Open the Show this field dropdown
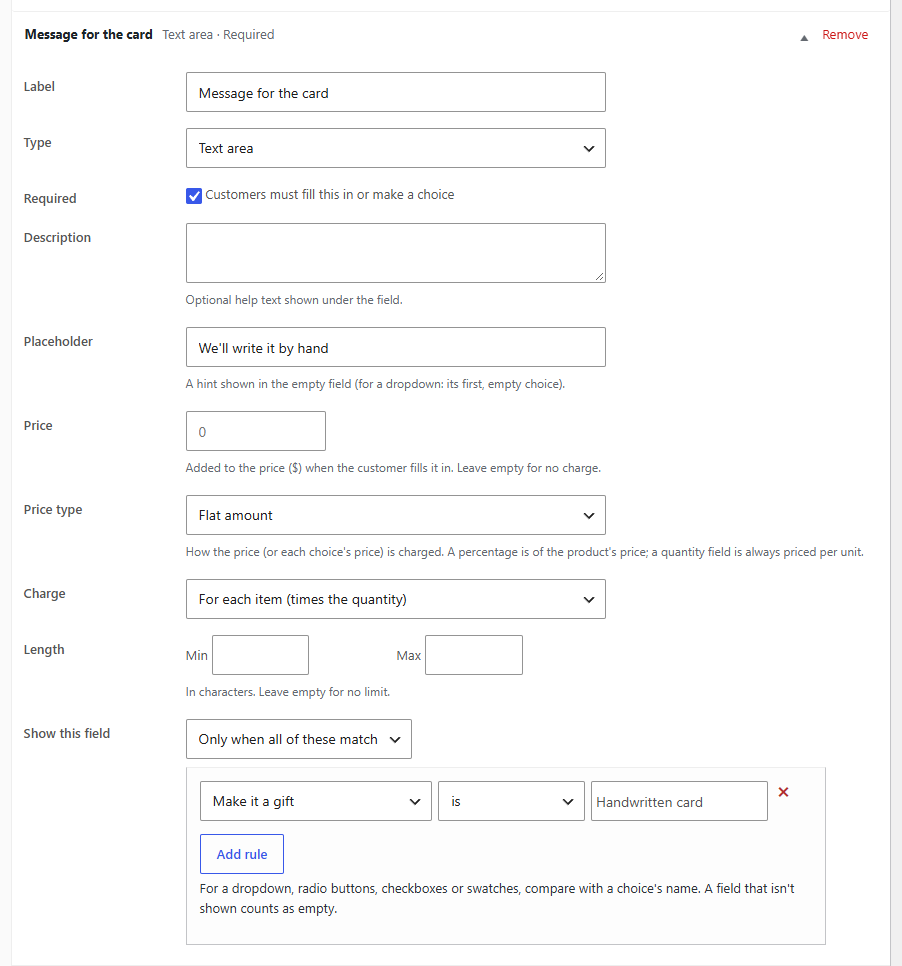This screenshot has width=902, height=966. click(299, 739)
